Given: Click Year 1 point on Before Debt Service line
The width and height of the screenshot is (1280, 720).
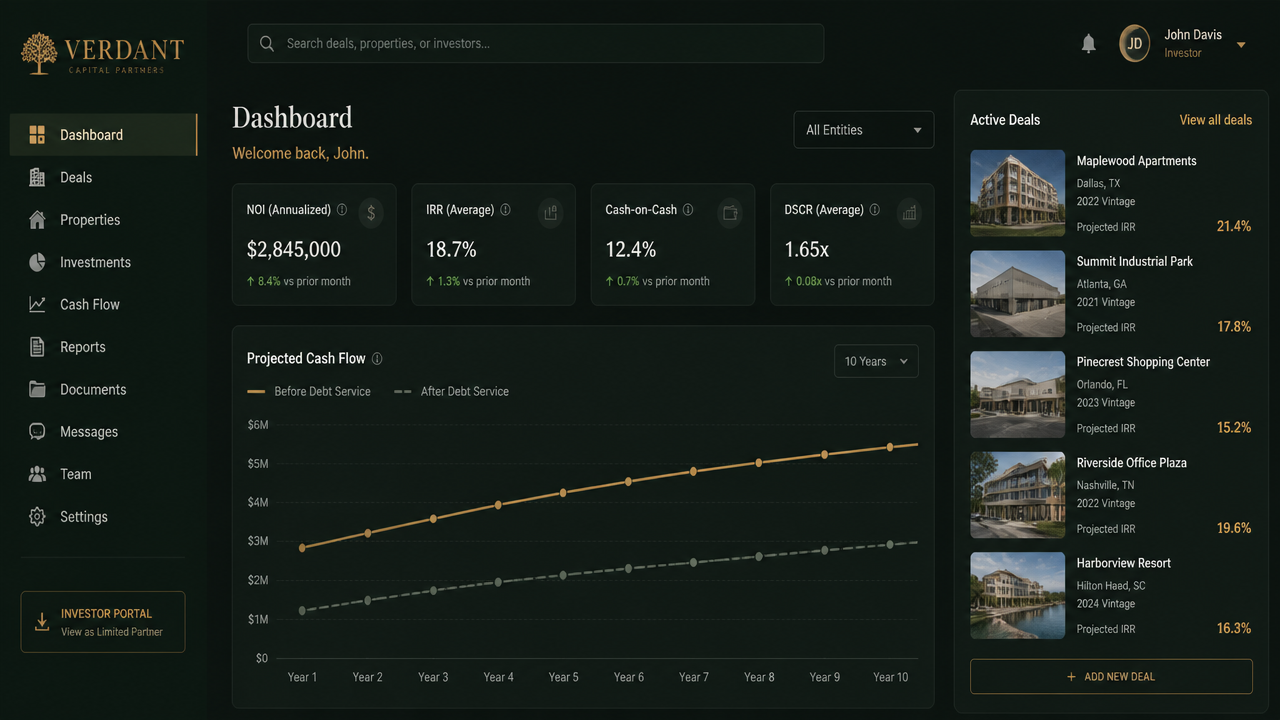Looking at the screenshot, I should tap(302, 548).
